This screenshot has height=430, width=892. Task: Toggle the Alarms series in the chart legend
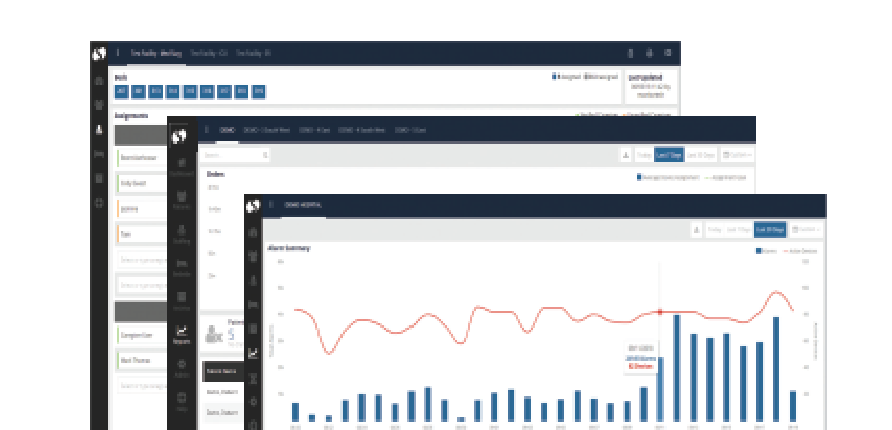(x=765, y=252)
